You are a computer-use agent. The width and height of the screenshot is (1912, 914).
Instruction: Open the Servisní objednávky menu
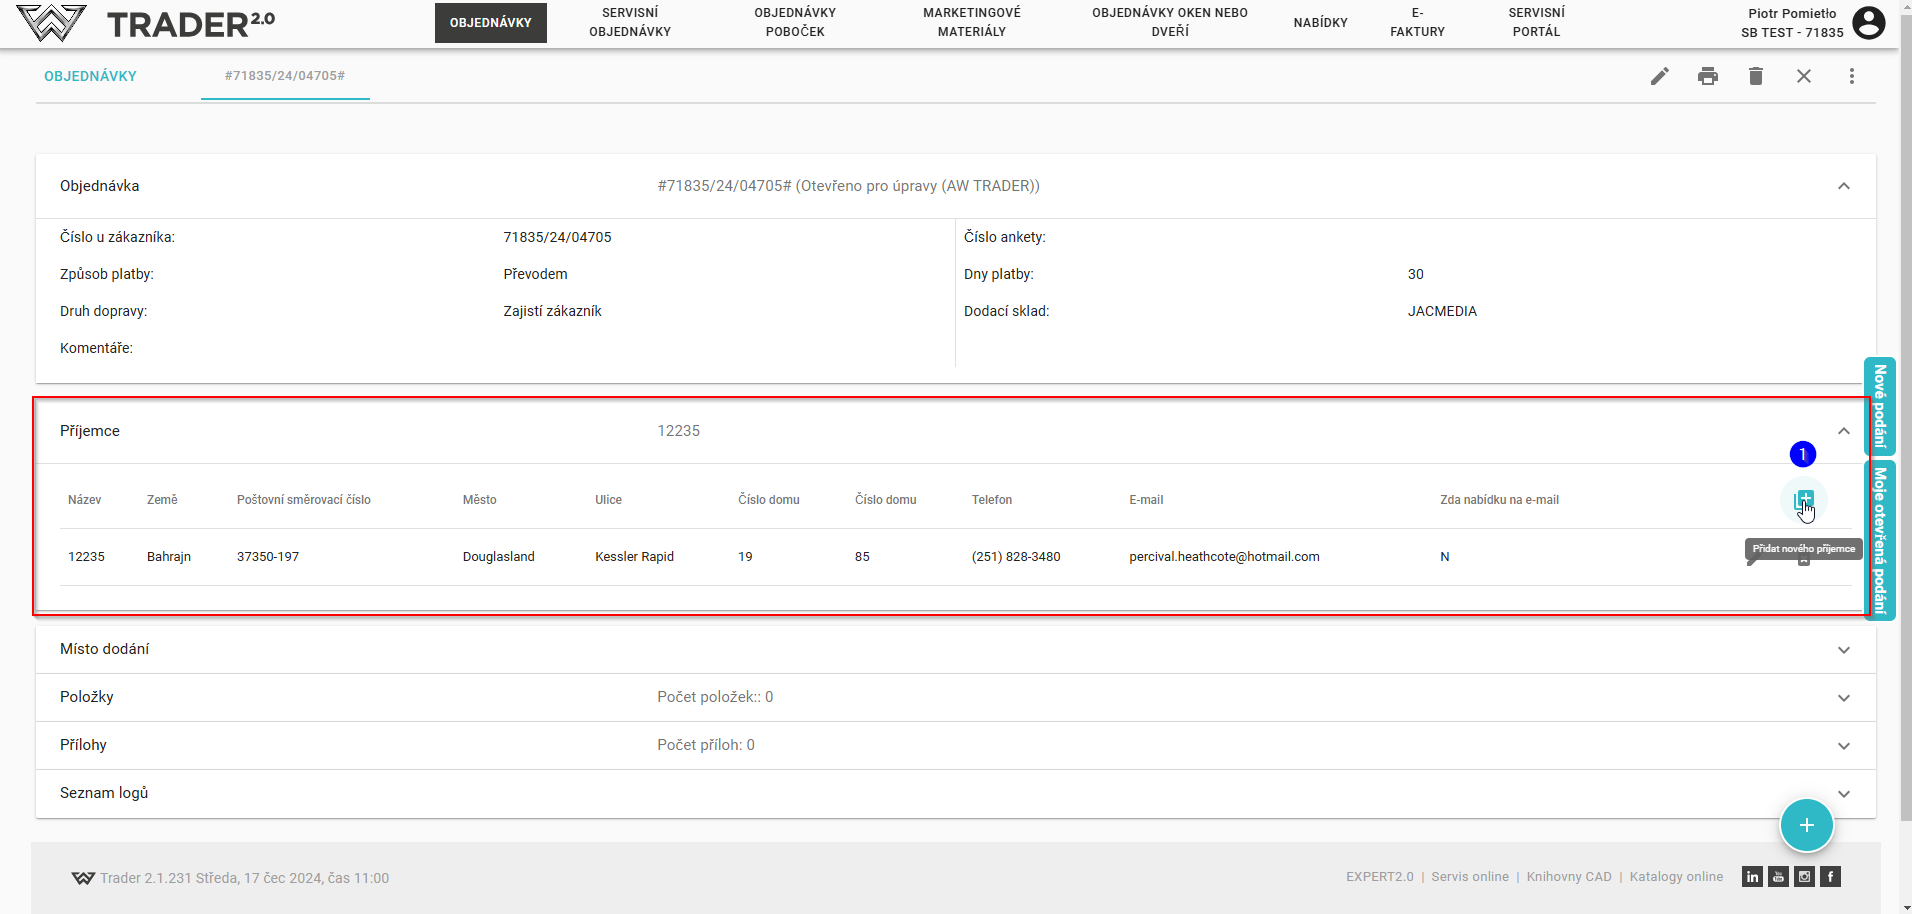pyautogui.click(x=630, y=22)
